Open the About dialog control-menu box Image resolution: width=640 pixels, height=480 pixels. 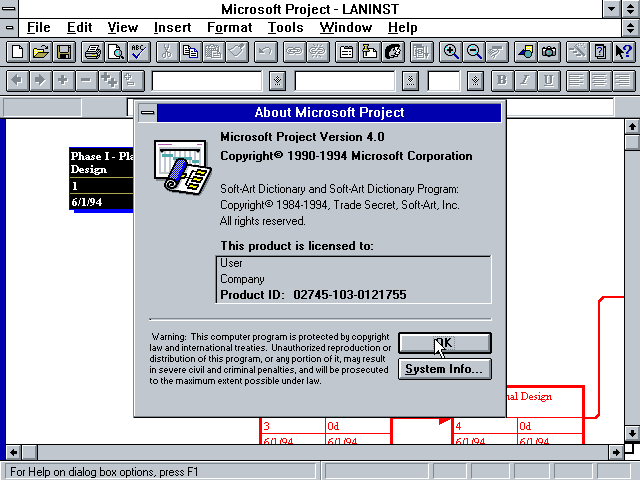click(x=147, y=113)
